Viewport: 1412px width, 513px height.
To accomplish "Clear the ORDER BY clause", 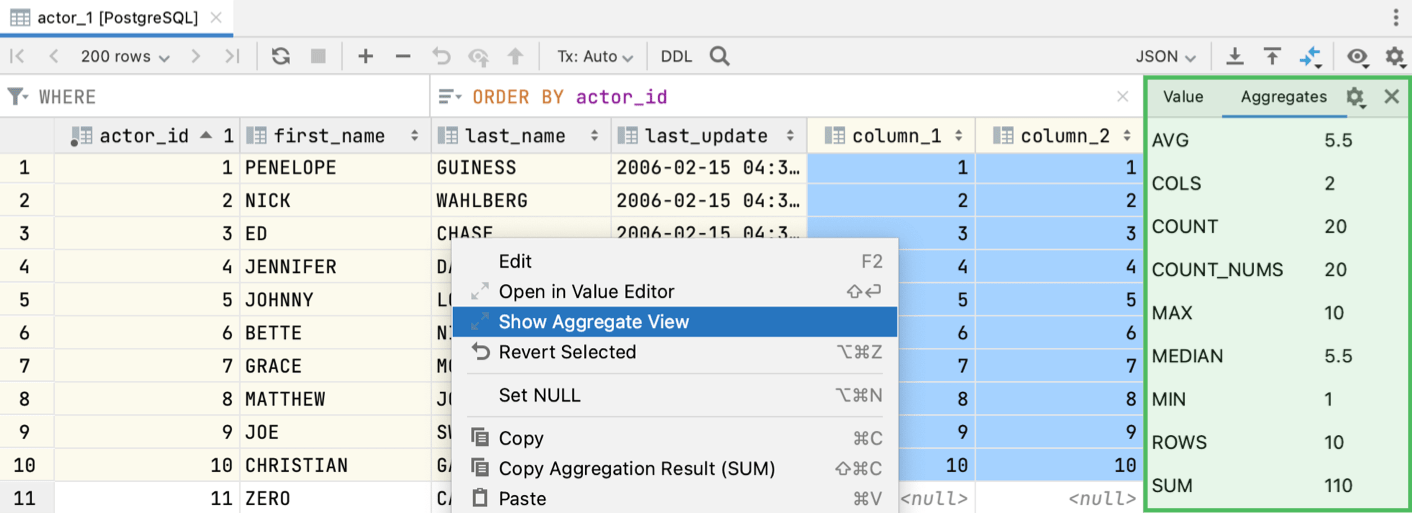I will pos(1123,97).
